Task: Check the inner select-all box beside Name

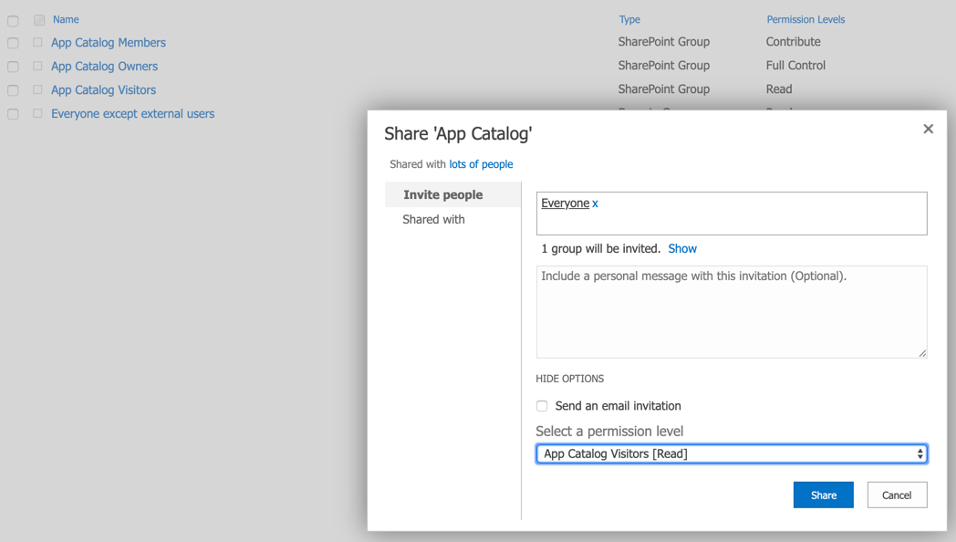Action: (40, 20)
